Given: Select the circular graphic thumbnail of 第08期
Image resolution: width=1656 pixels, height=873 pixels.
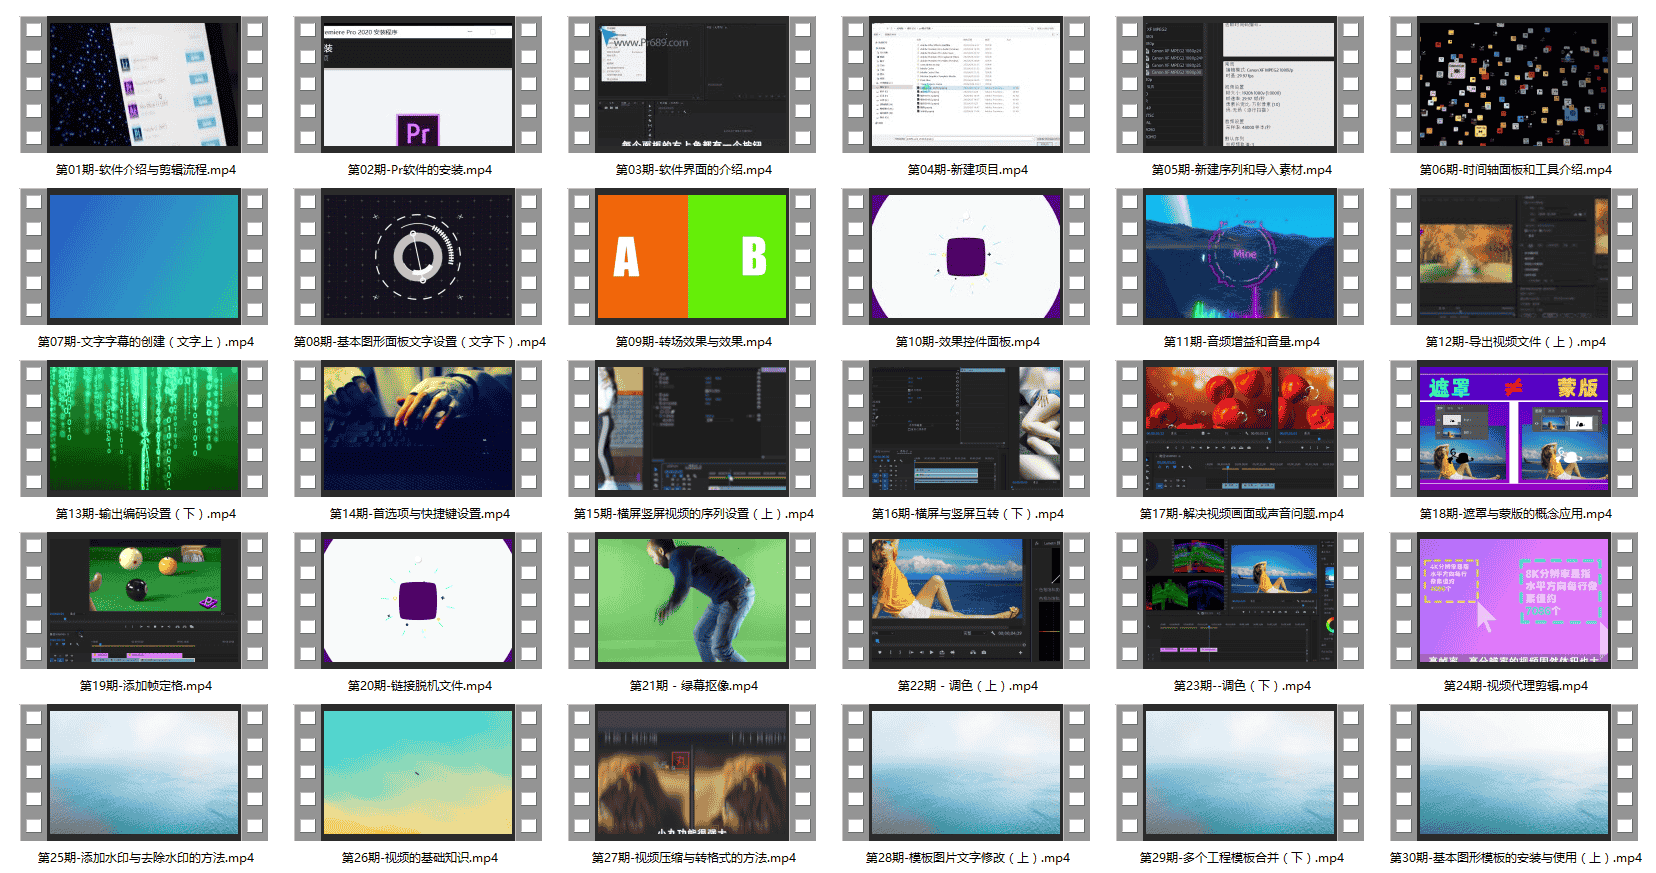Looking at the screenshot, I should coord(418,256).
